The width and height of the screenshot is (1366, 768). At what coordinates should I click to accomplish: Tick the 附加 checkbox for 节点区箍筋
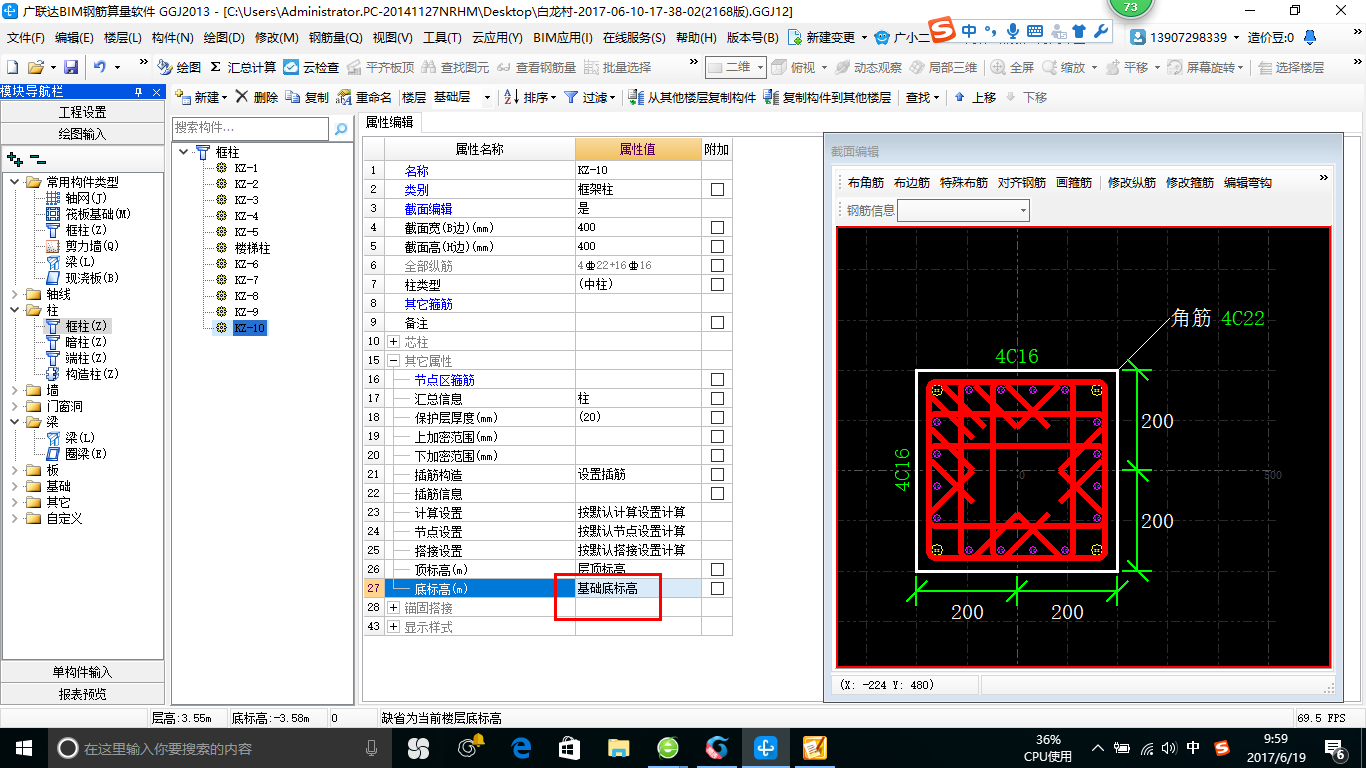point(717,380)
